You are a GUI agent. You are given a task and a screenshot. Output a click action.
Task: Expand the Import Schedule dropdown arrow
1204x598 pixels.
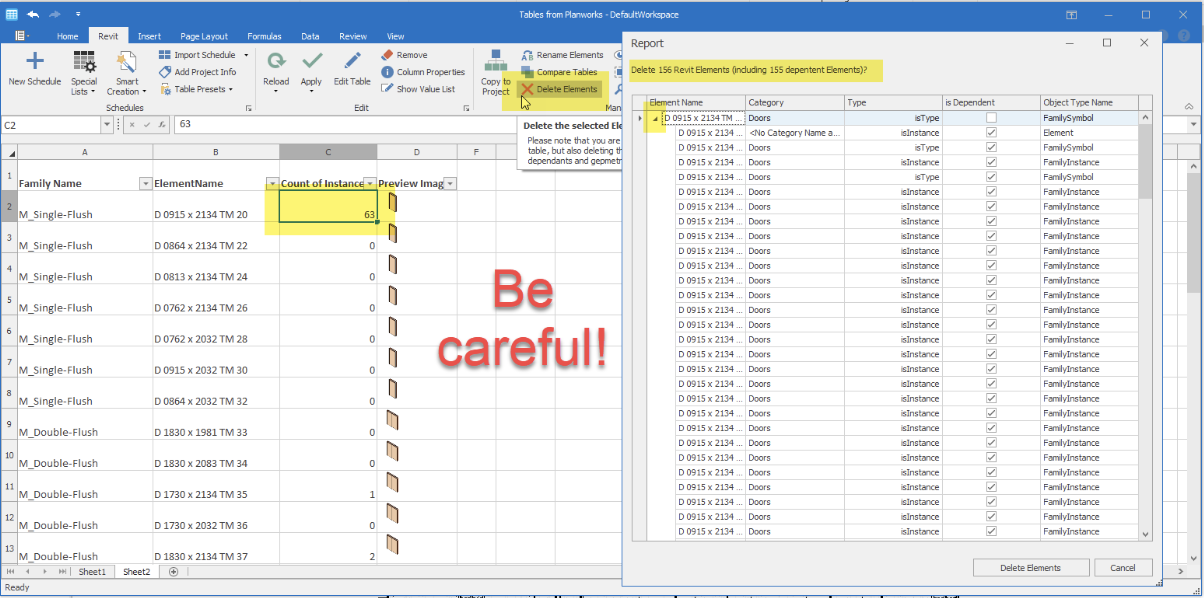245,56
